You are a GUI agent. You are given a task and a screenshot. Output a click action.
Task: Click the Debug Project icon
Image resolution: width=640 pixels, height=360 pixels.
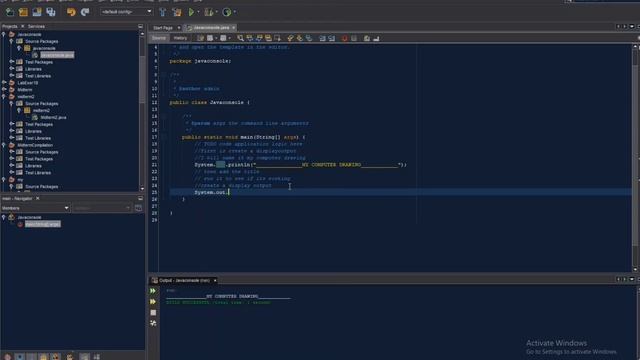(209, 12)
